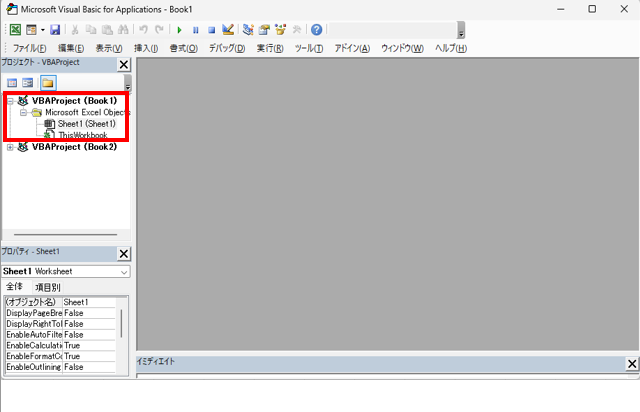Open the 実行(R) menu
Viewport: 640px width, 412px height.
[270, 48]
